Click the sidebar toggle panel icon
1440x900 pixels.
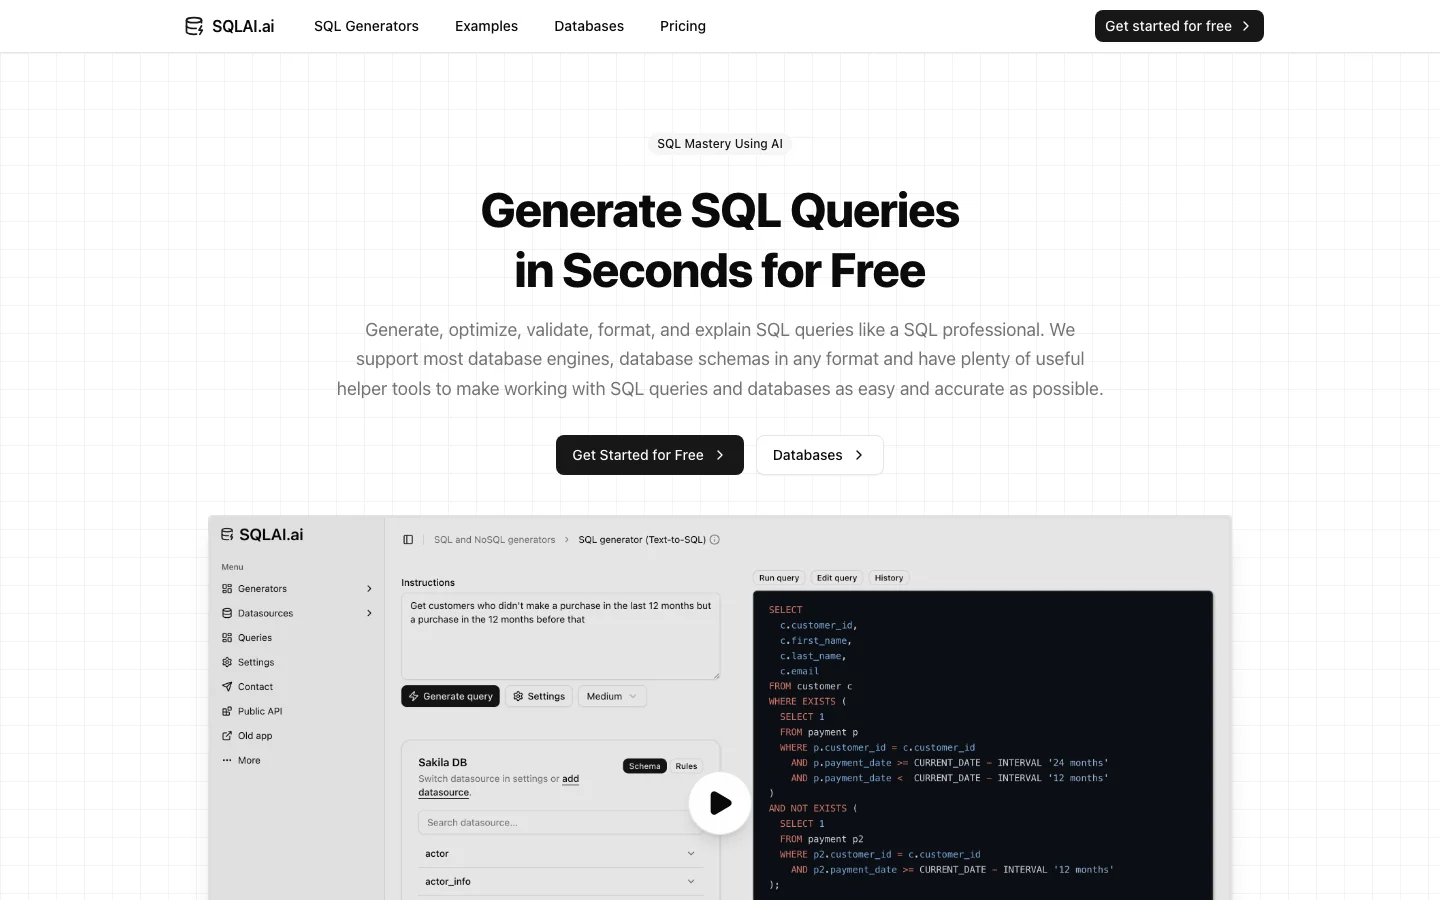tap(408, 540)
